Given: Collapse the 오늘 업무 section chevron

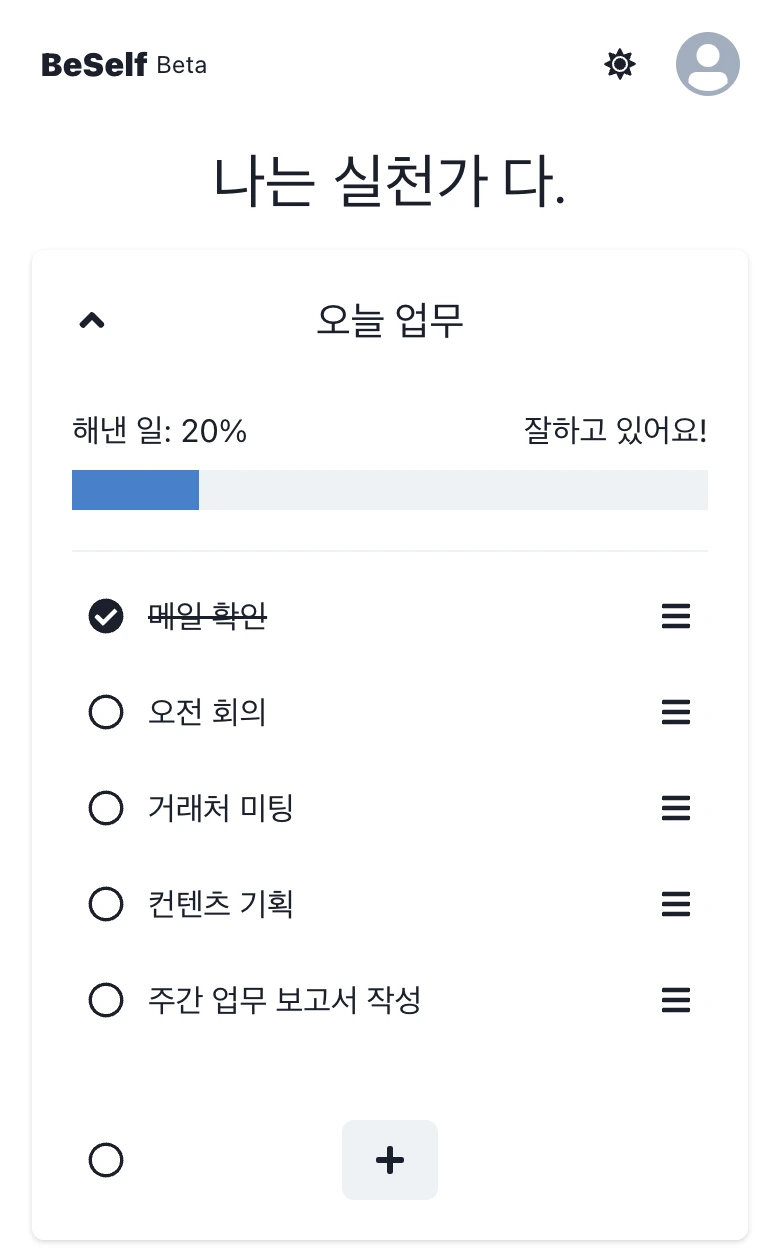Looking at the screenshot, I should click(92, 321).
